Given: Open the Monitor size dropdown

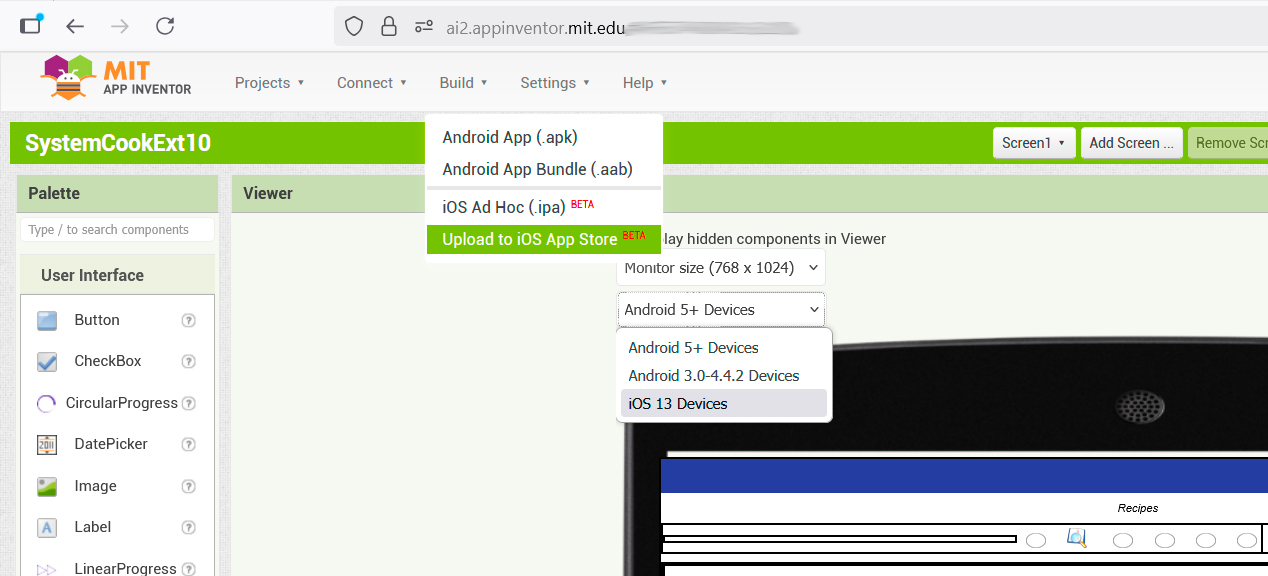Looking at the screenshot, I should [x=720, y=268].
